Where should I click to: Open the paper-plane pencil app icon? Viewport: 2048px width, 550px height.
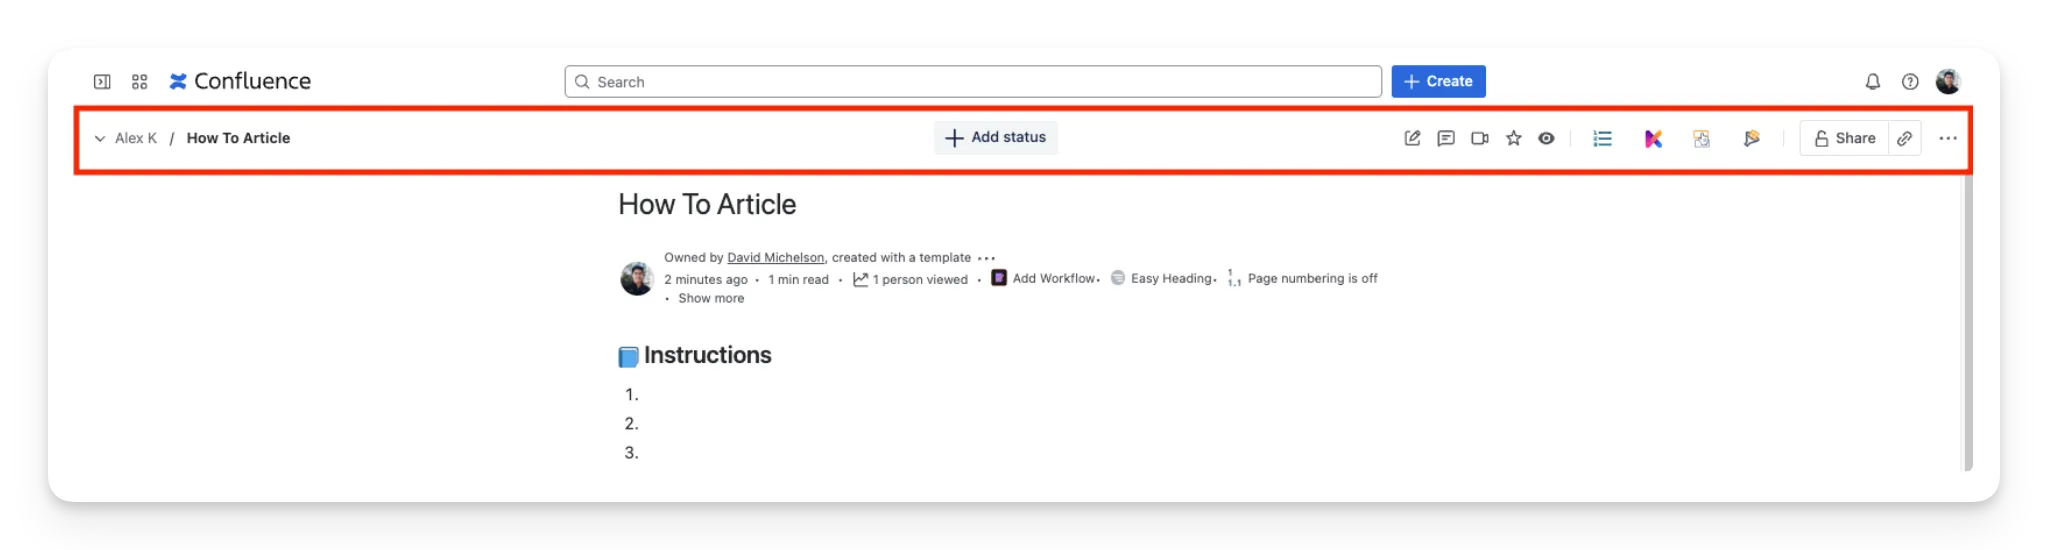click(1751, 138)
